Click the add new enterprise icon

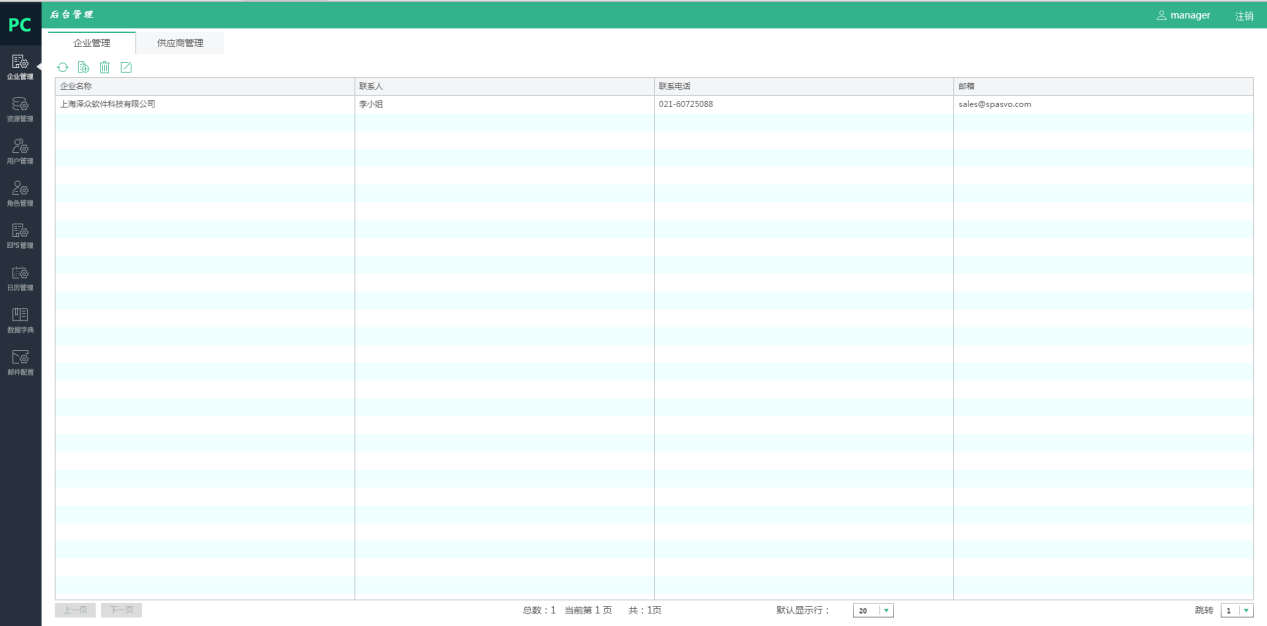[83, 67]
